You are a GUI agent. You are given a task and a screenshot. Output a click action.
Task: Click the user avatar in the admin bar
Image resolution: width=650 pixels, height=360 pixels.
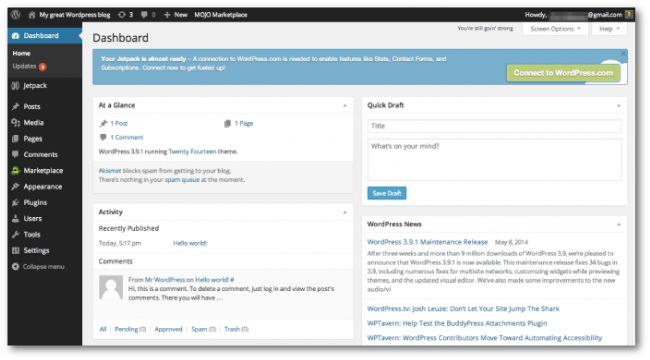click(629, 15)
